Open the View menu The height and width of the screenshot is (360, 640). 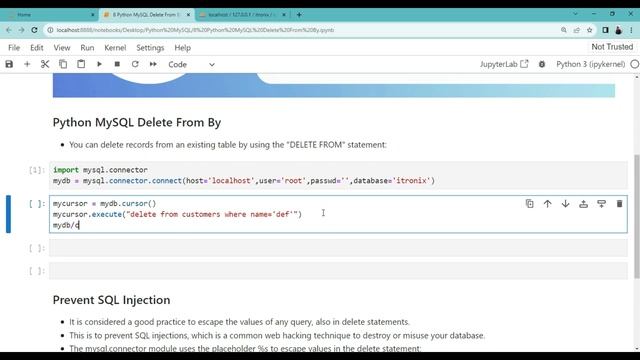tap(62, 48)
